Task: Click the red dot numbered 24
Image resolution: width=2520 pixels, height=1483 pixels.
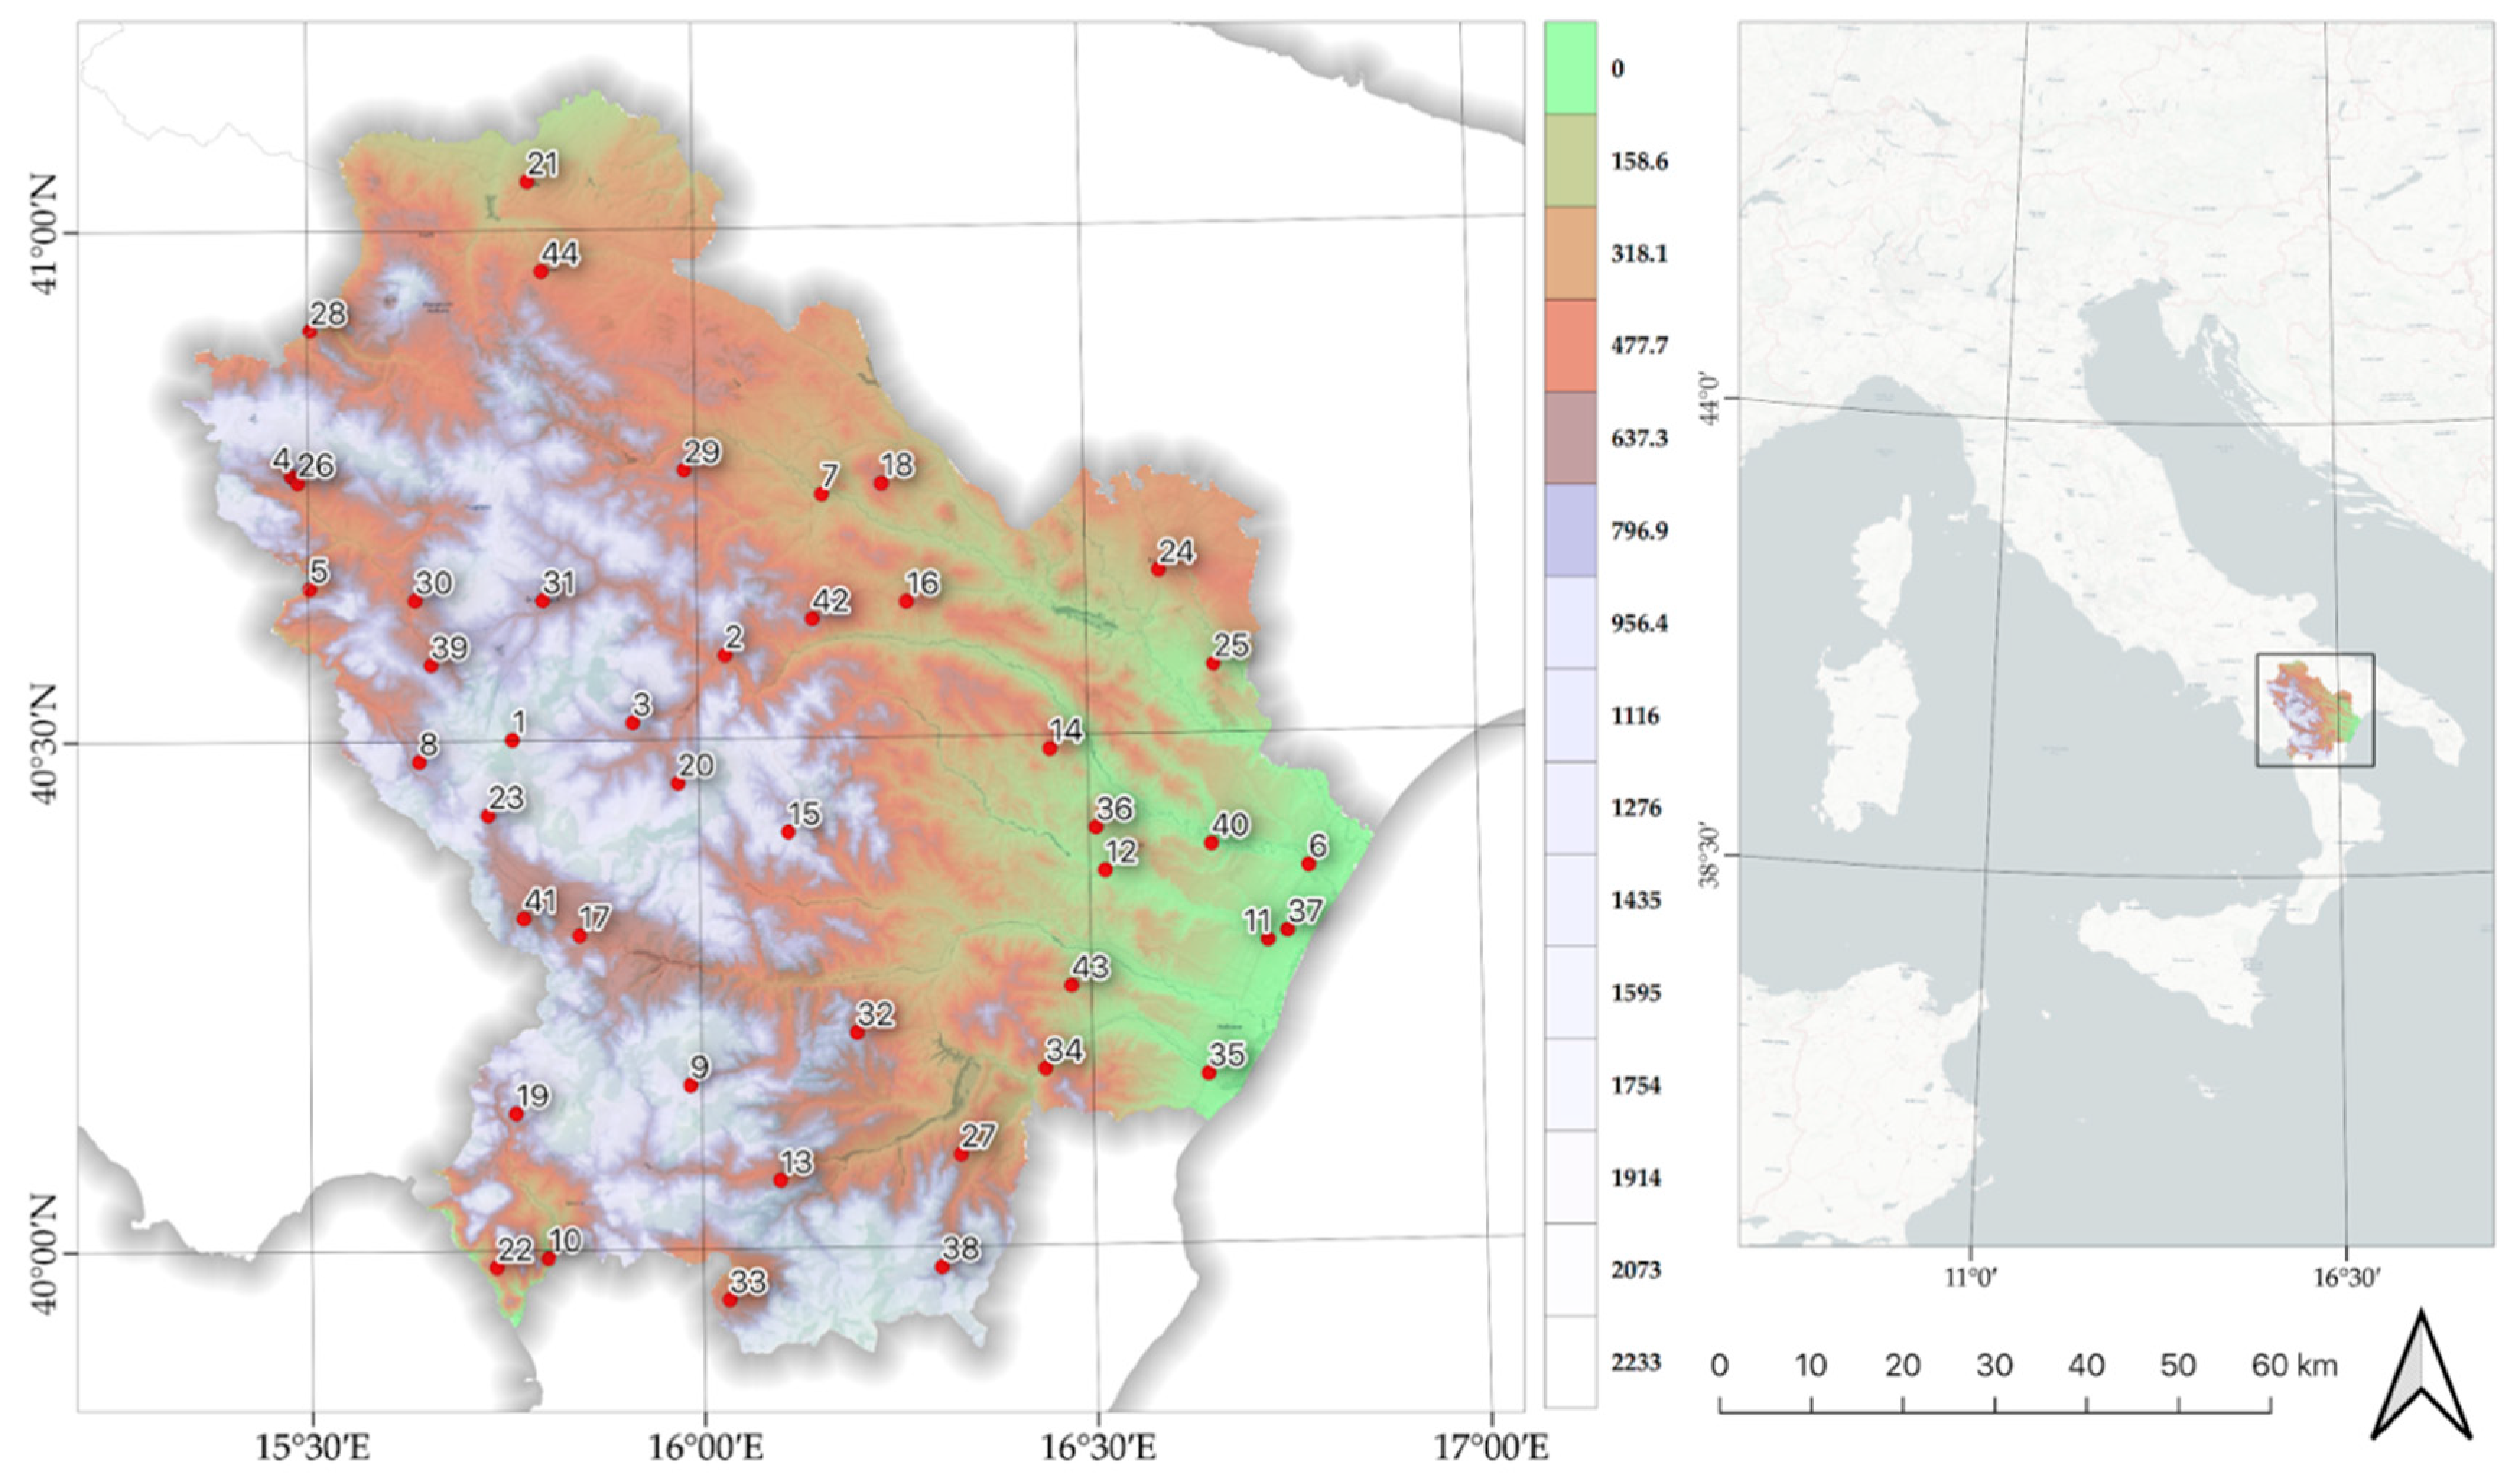Action: point(1159,569)
